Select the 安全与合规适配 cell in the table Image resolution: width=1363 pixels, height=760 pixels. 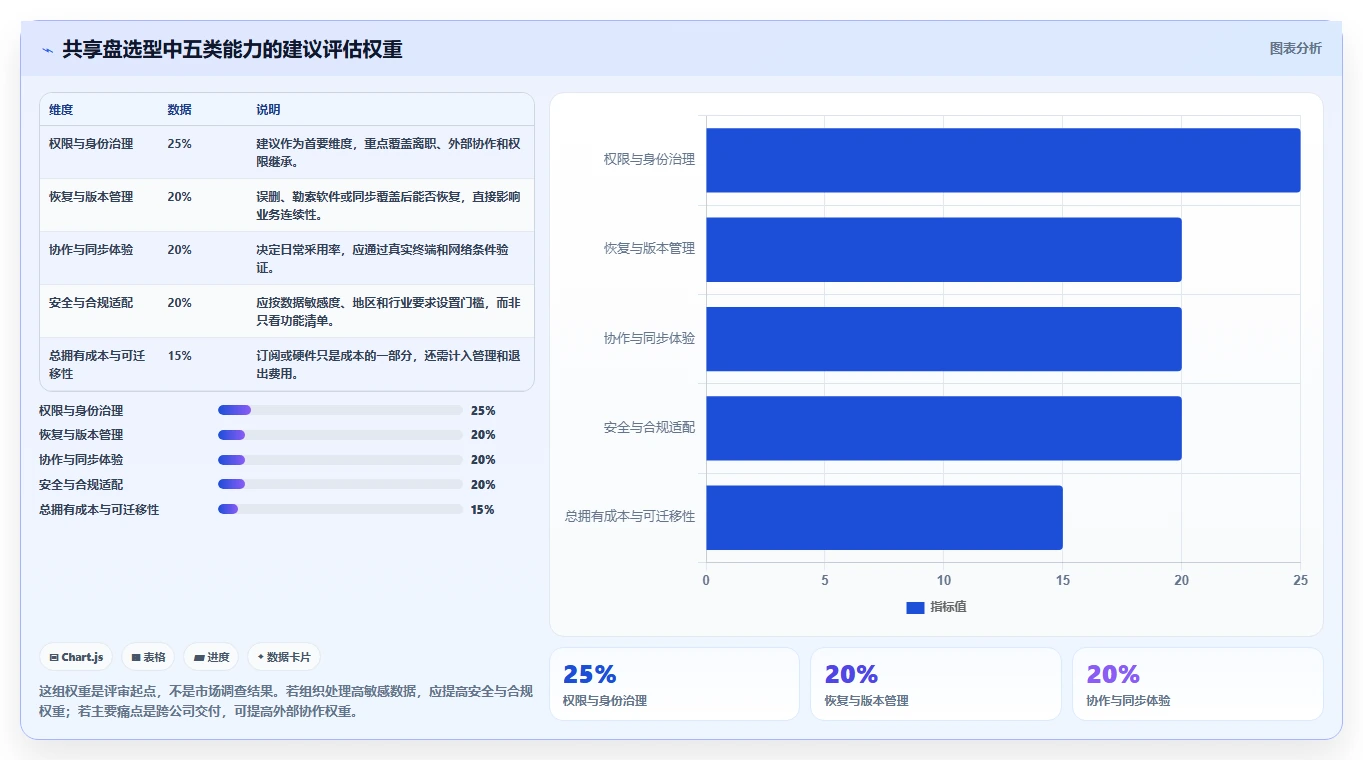pos(91,303)
